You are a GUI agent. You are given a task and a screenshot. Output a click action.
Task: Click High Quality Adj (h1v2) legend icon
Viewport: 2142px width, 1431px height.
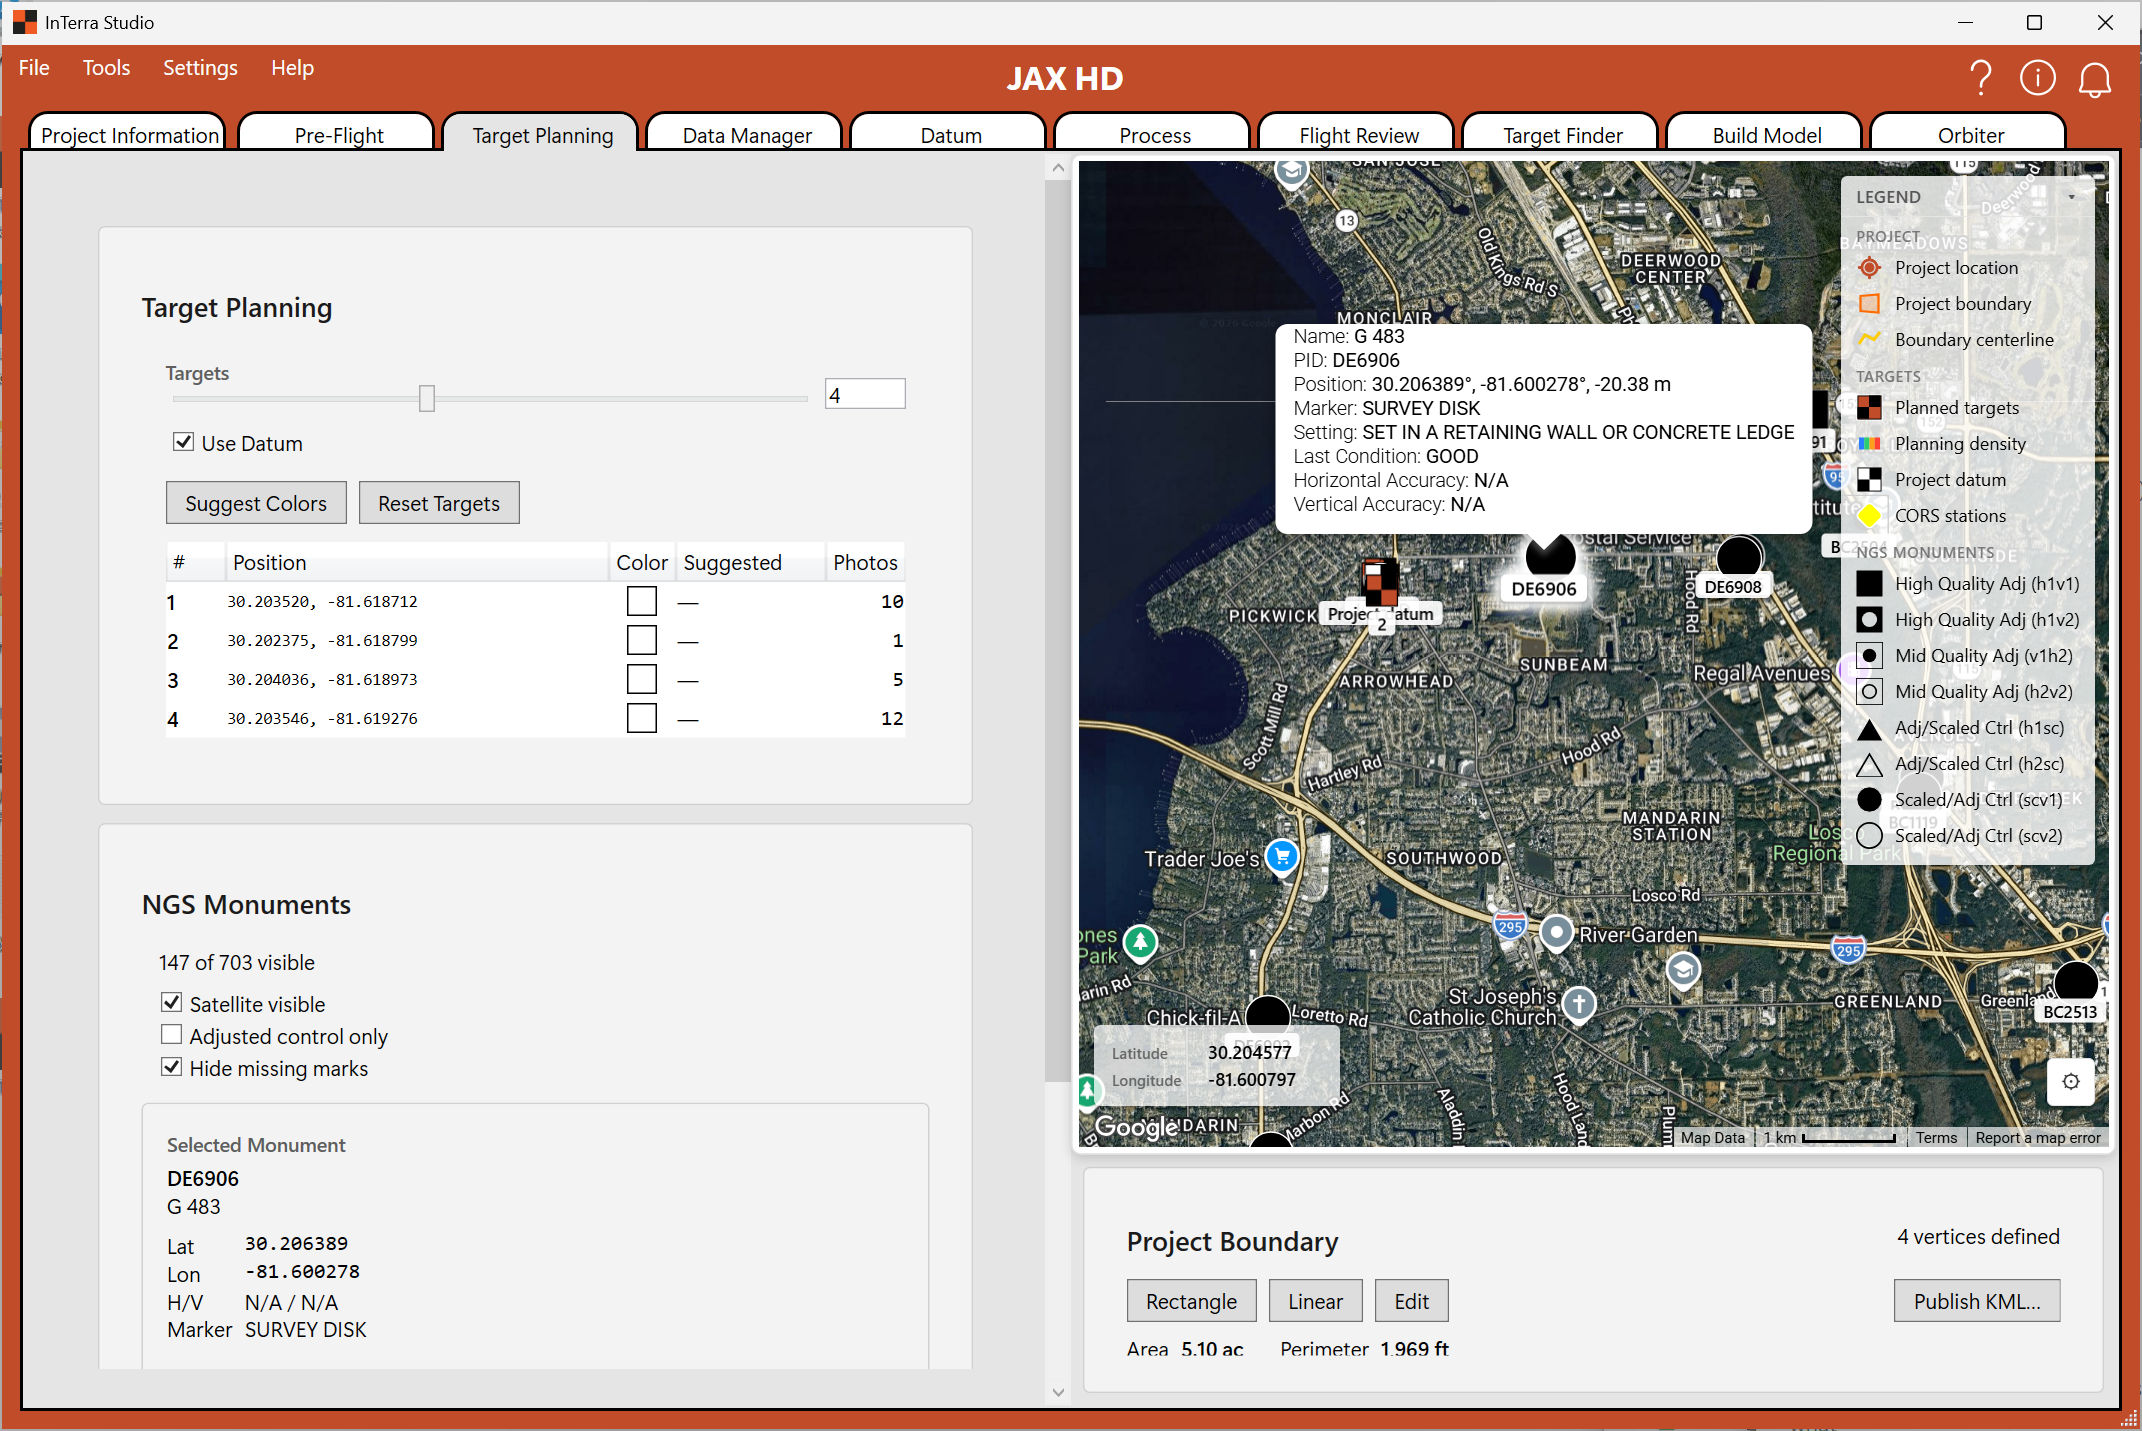coord(1869,620)
